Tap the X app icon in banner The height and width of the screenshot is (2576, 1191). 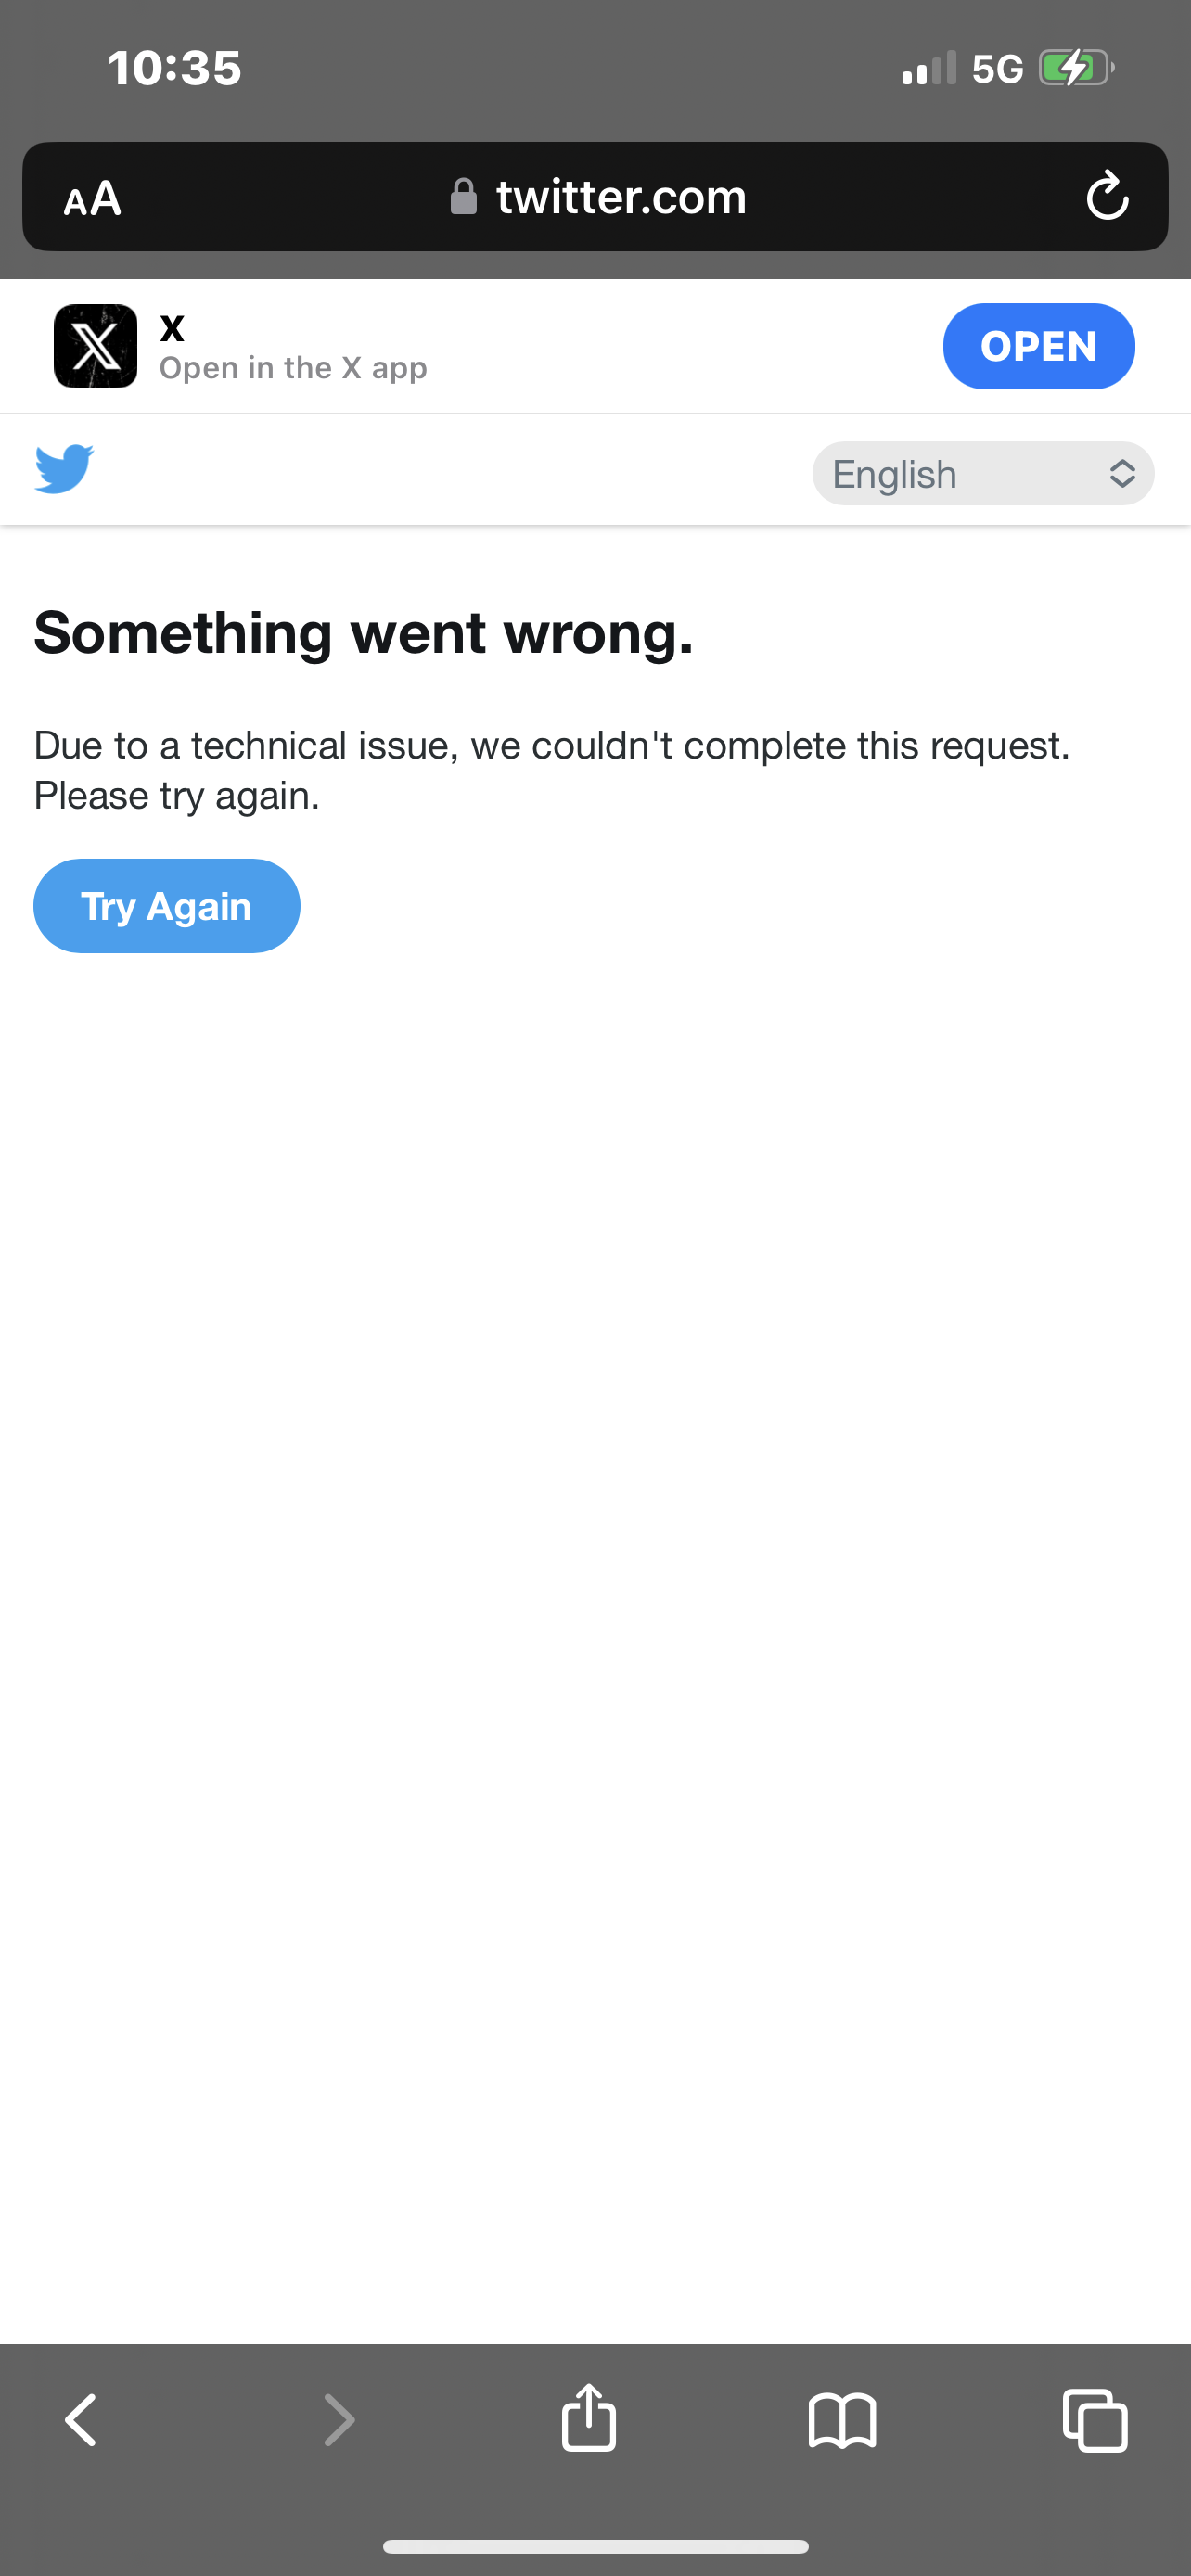coord(95,346)
